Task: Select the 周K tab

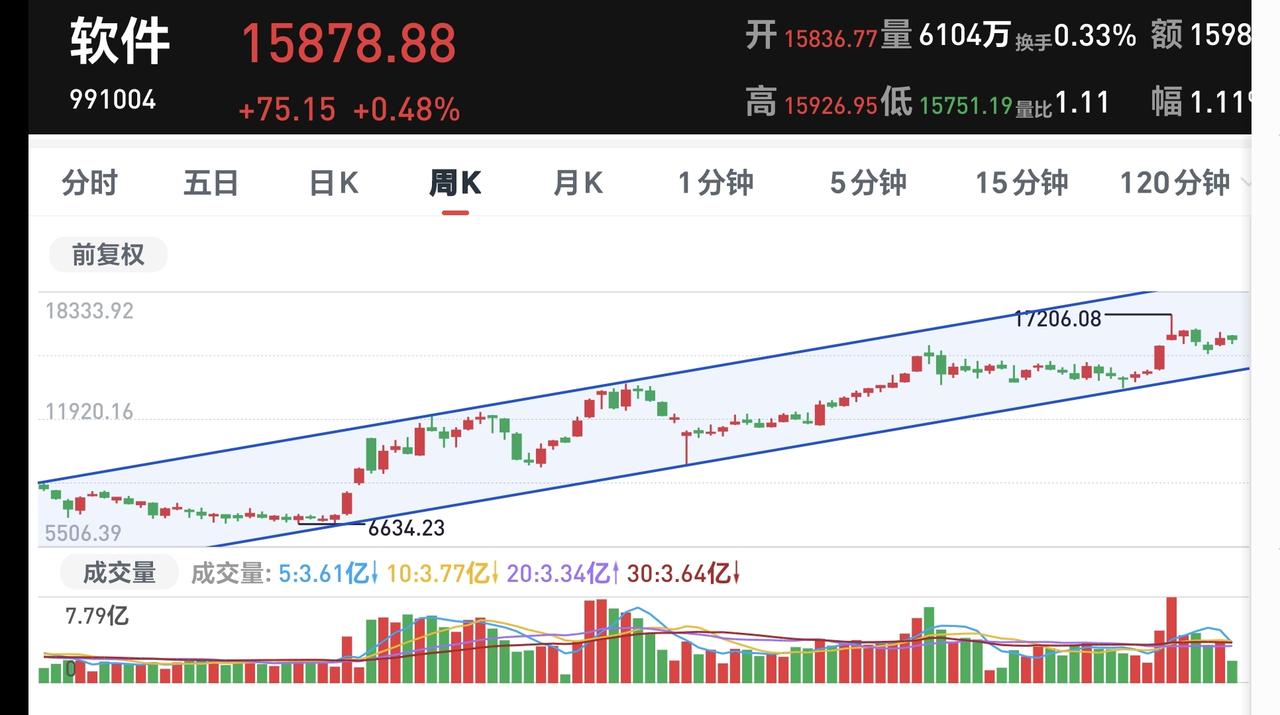Action: [455, 183]
